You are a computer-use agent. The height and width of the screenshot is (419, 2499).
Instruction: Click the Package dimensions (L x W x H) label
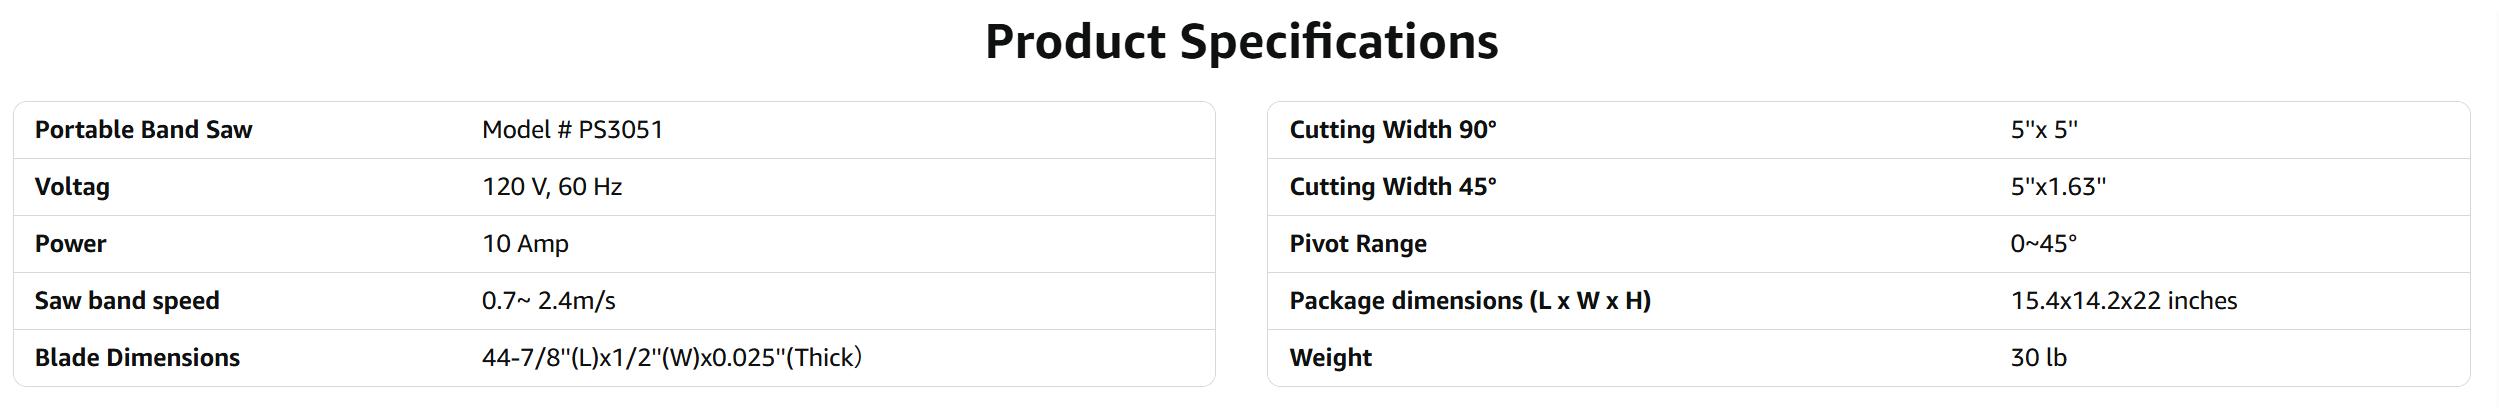[x=1469, y=301]
